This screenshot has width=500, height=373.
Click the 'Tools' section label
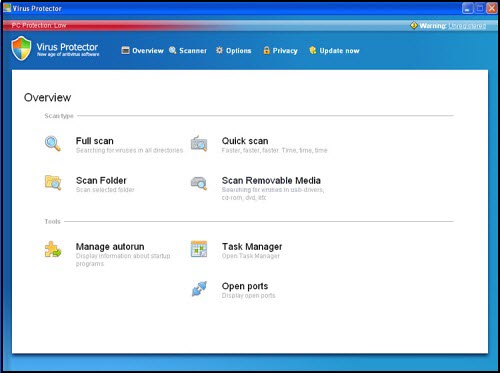tap(53, 221)
